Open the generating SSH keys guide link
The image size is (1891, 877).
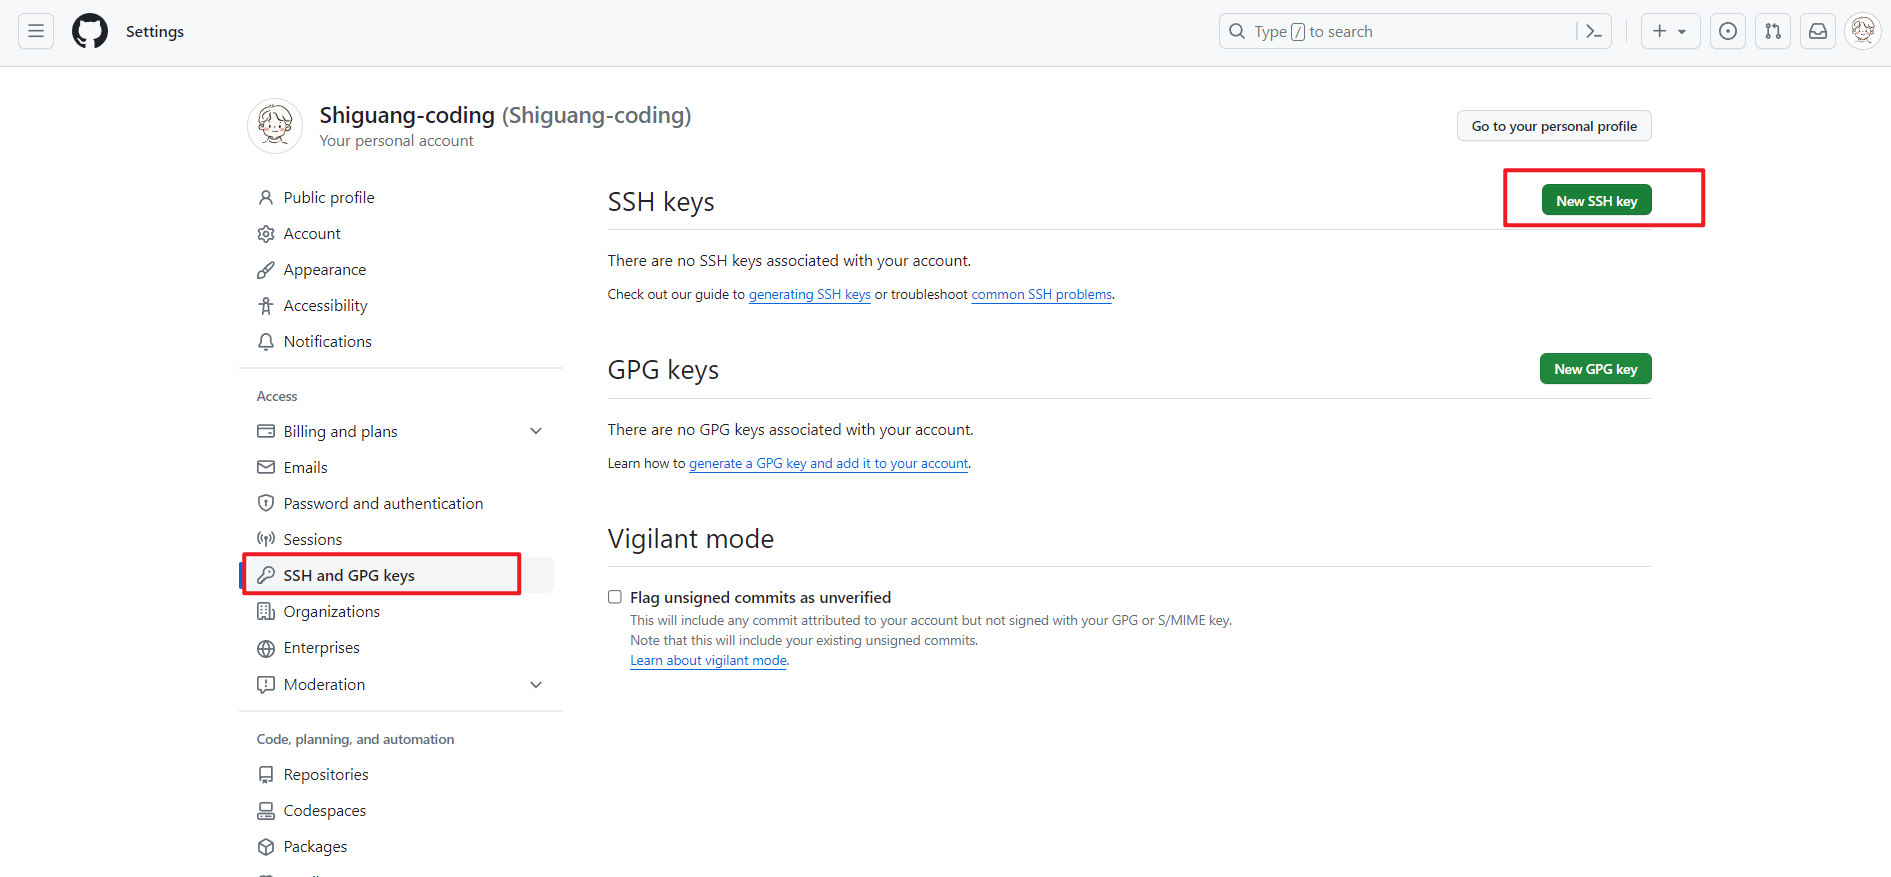coord(810,294)
